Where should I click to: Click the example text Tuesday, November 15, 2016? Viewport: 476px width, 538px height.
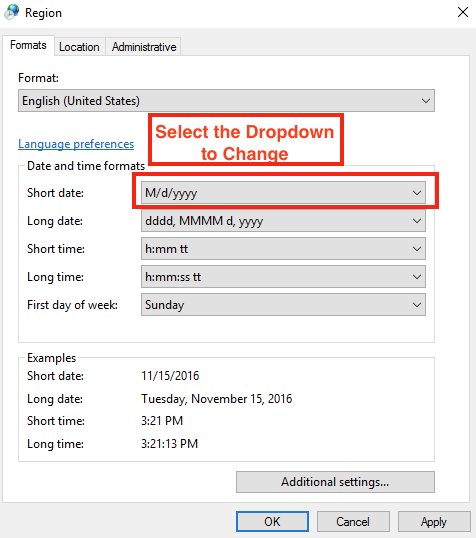[x=217, y=399]
